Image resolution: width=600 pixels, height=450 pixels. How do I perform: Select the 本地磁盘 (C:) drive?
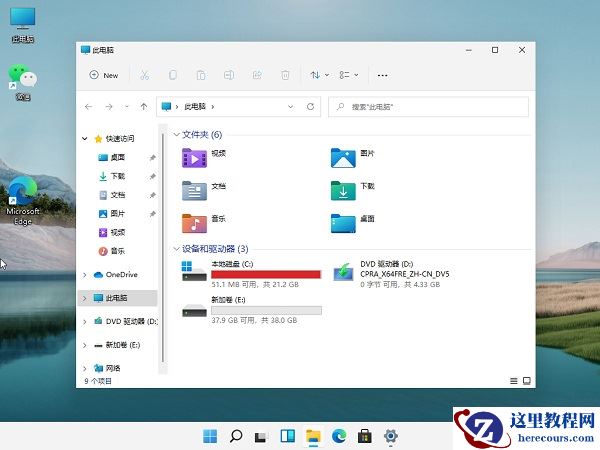click(251, 274)
